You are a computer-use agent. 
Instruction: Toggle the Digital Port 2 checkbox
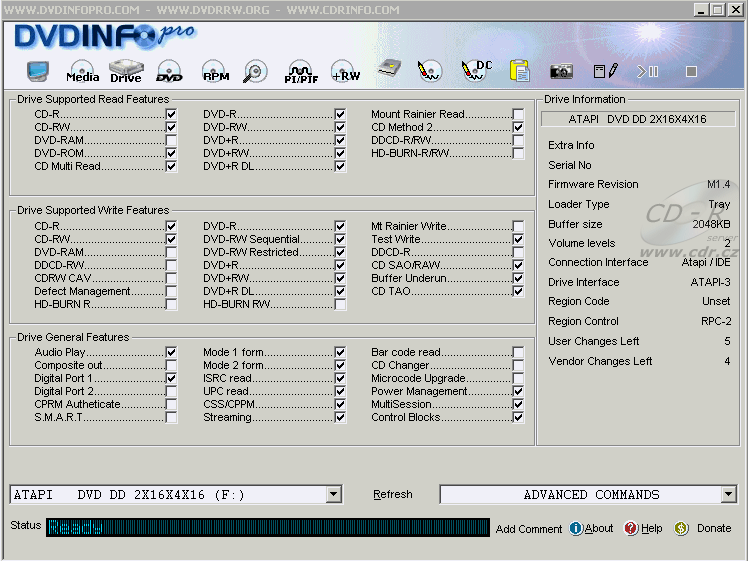(171, 391)
